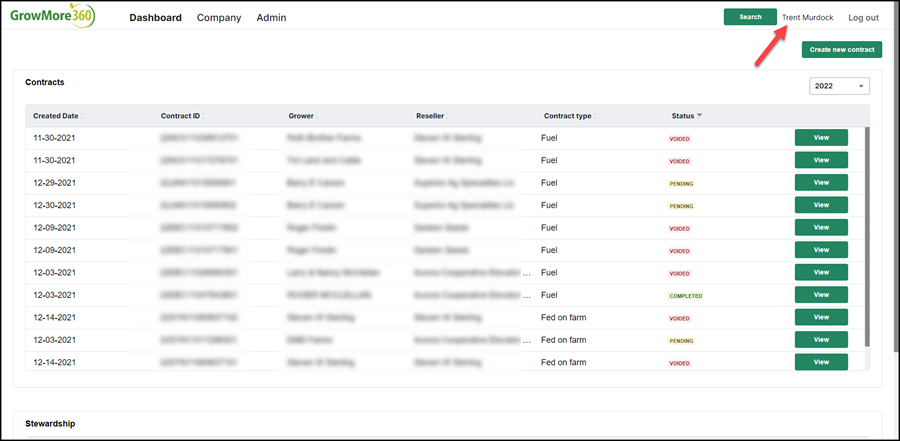This screenshot has height=441, width=900.
Task: Click the Contracts section heading
Action: tap(45, 82)
